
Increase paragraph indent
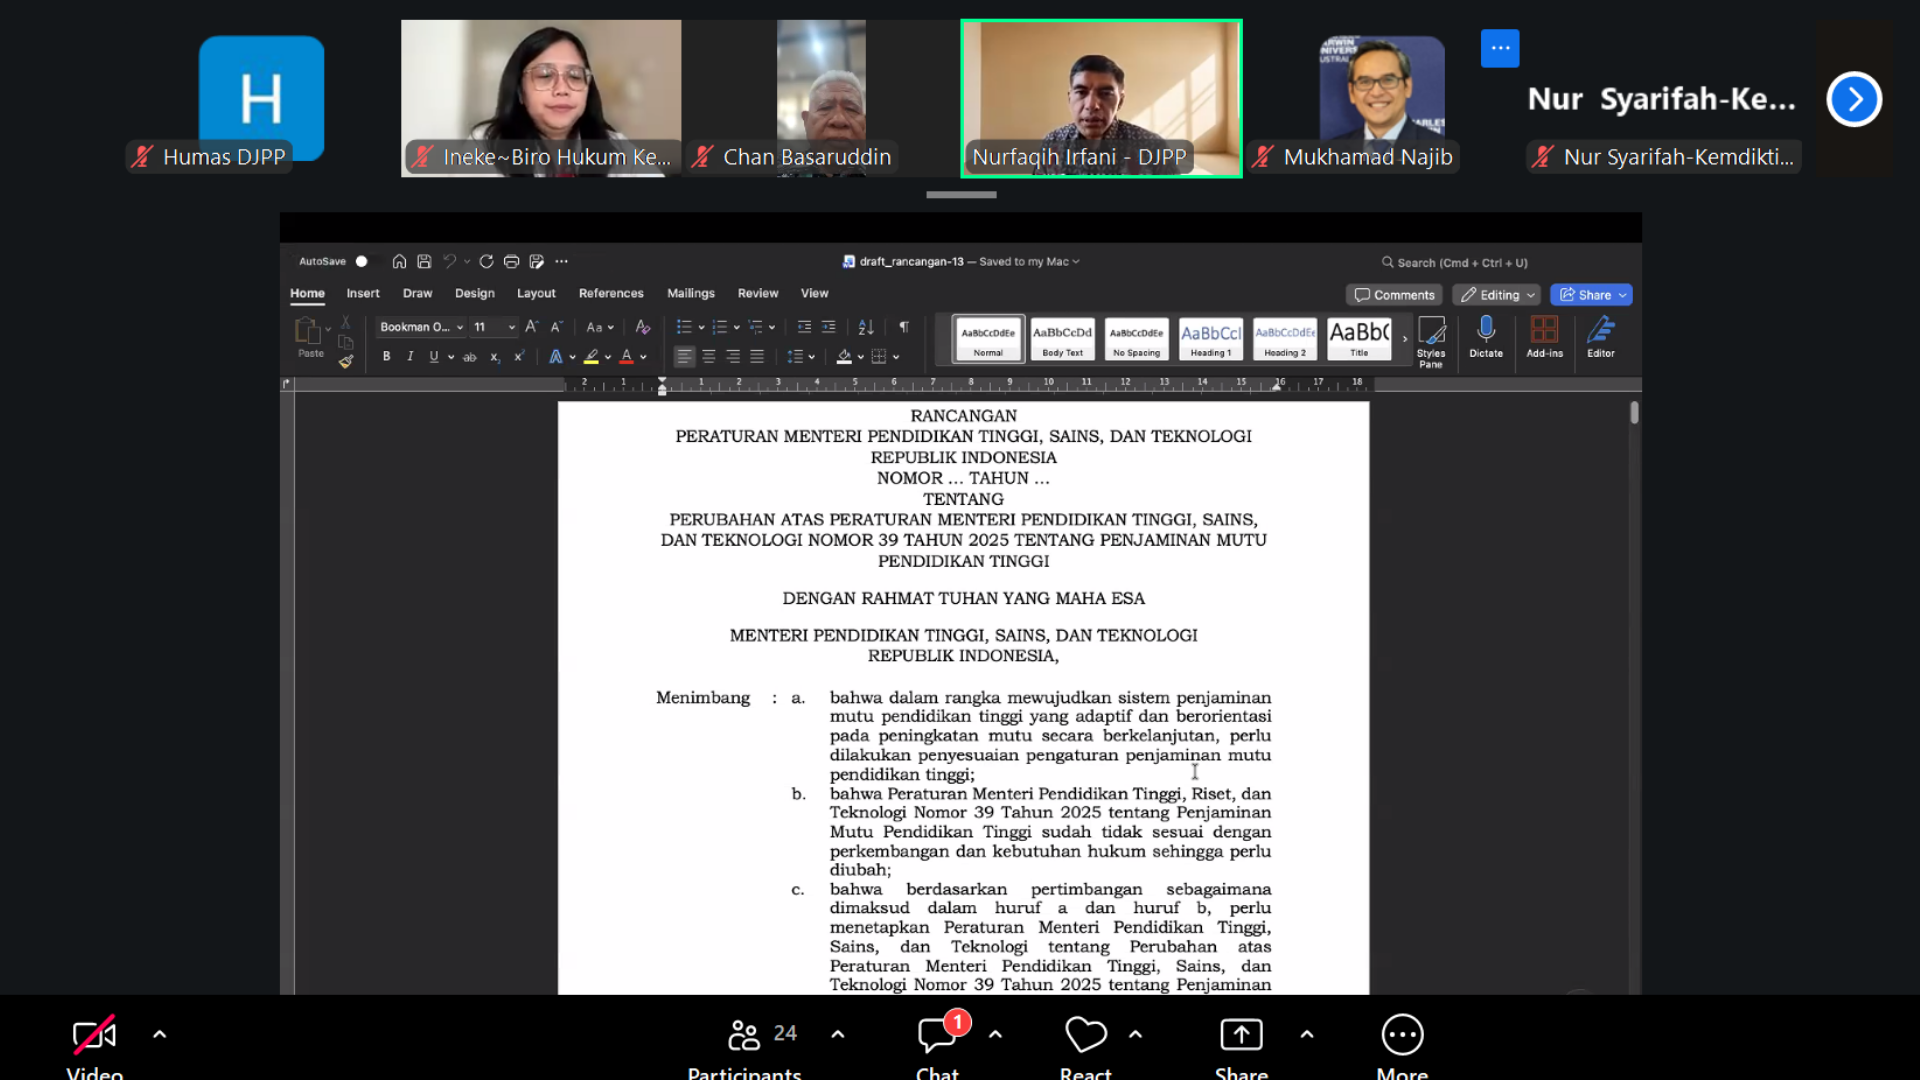point(829,327)
